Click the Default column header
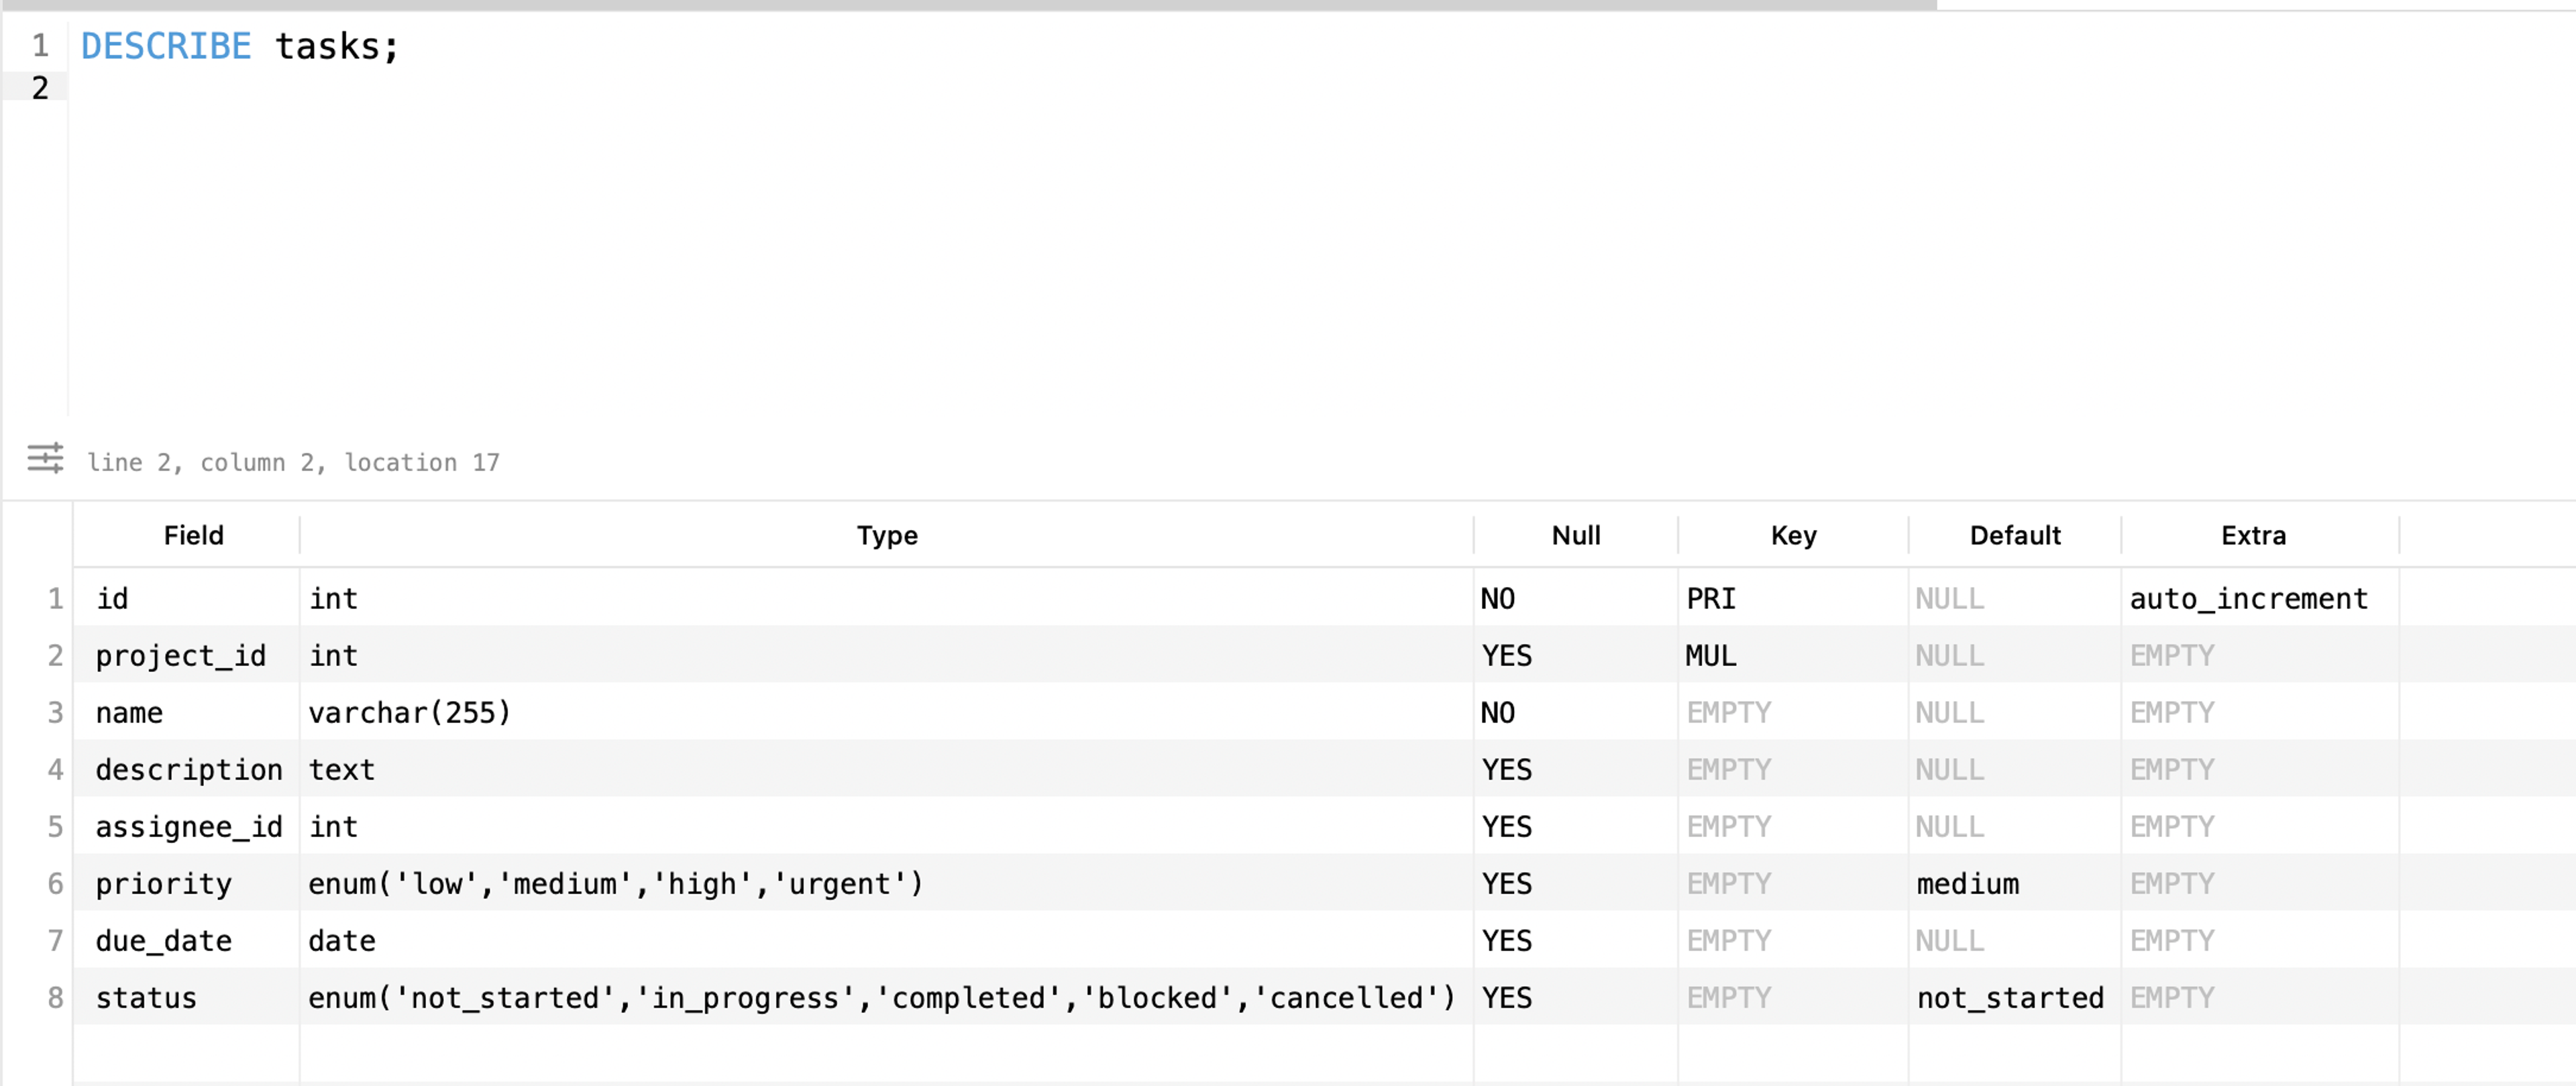 pos(2014,535)
